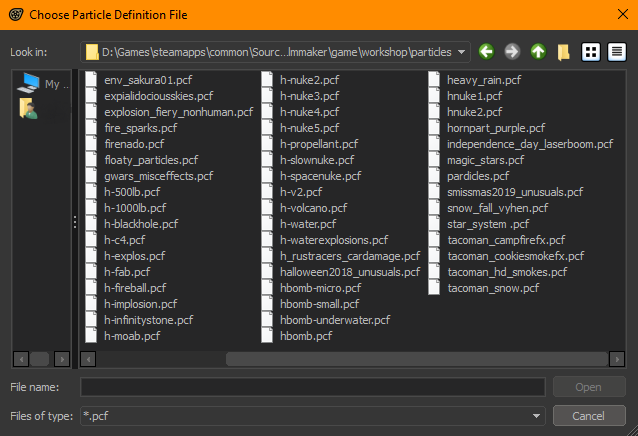Screen dimensions: 638x436
Task: Select the file icon of pardicles.pcf
Action: pos(435,176)
